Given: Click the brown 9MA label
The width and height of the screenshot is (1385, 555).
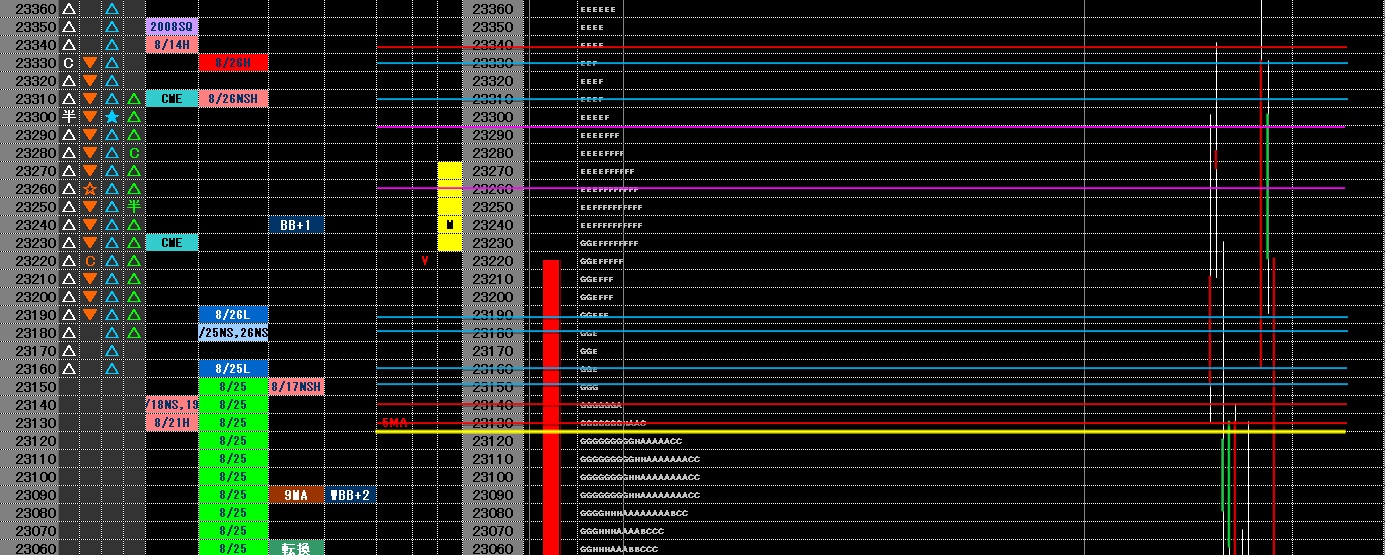Looking at the screenshot, I should (296, 495).
